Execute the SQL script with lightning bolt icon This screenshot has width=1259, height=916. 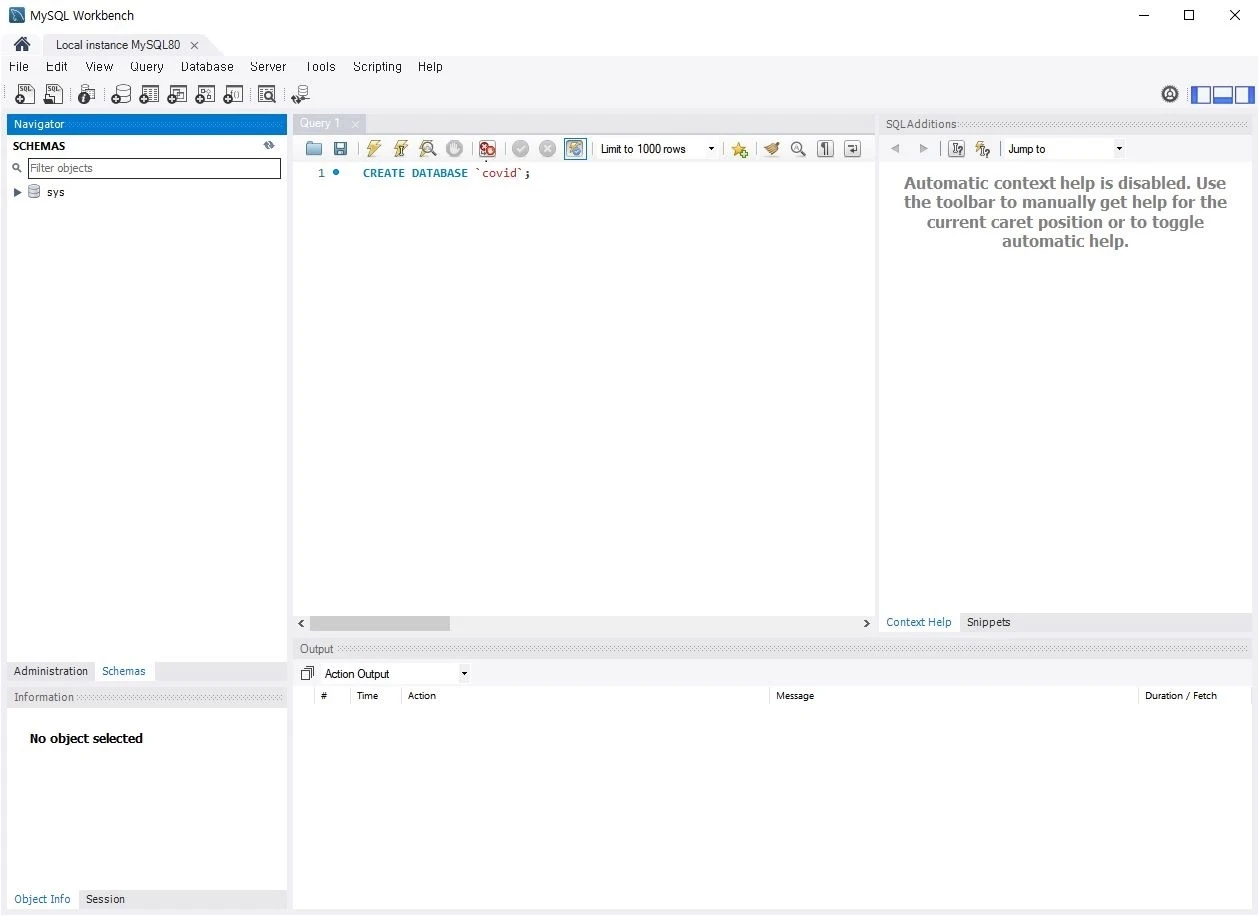pyautogui.click(x=374, y=149)
